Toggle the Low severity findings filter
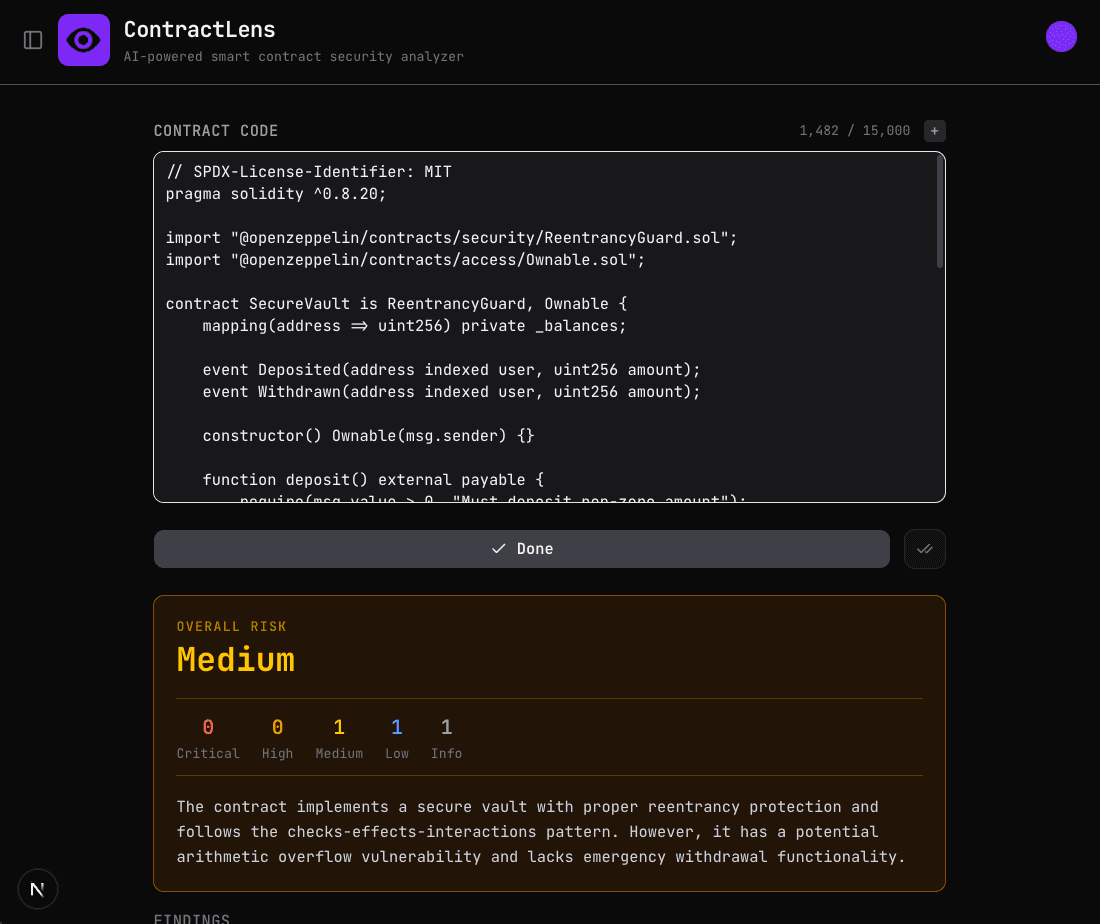 coord(397,738)
